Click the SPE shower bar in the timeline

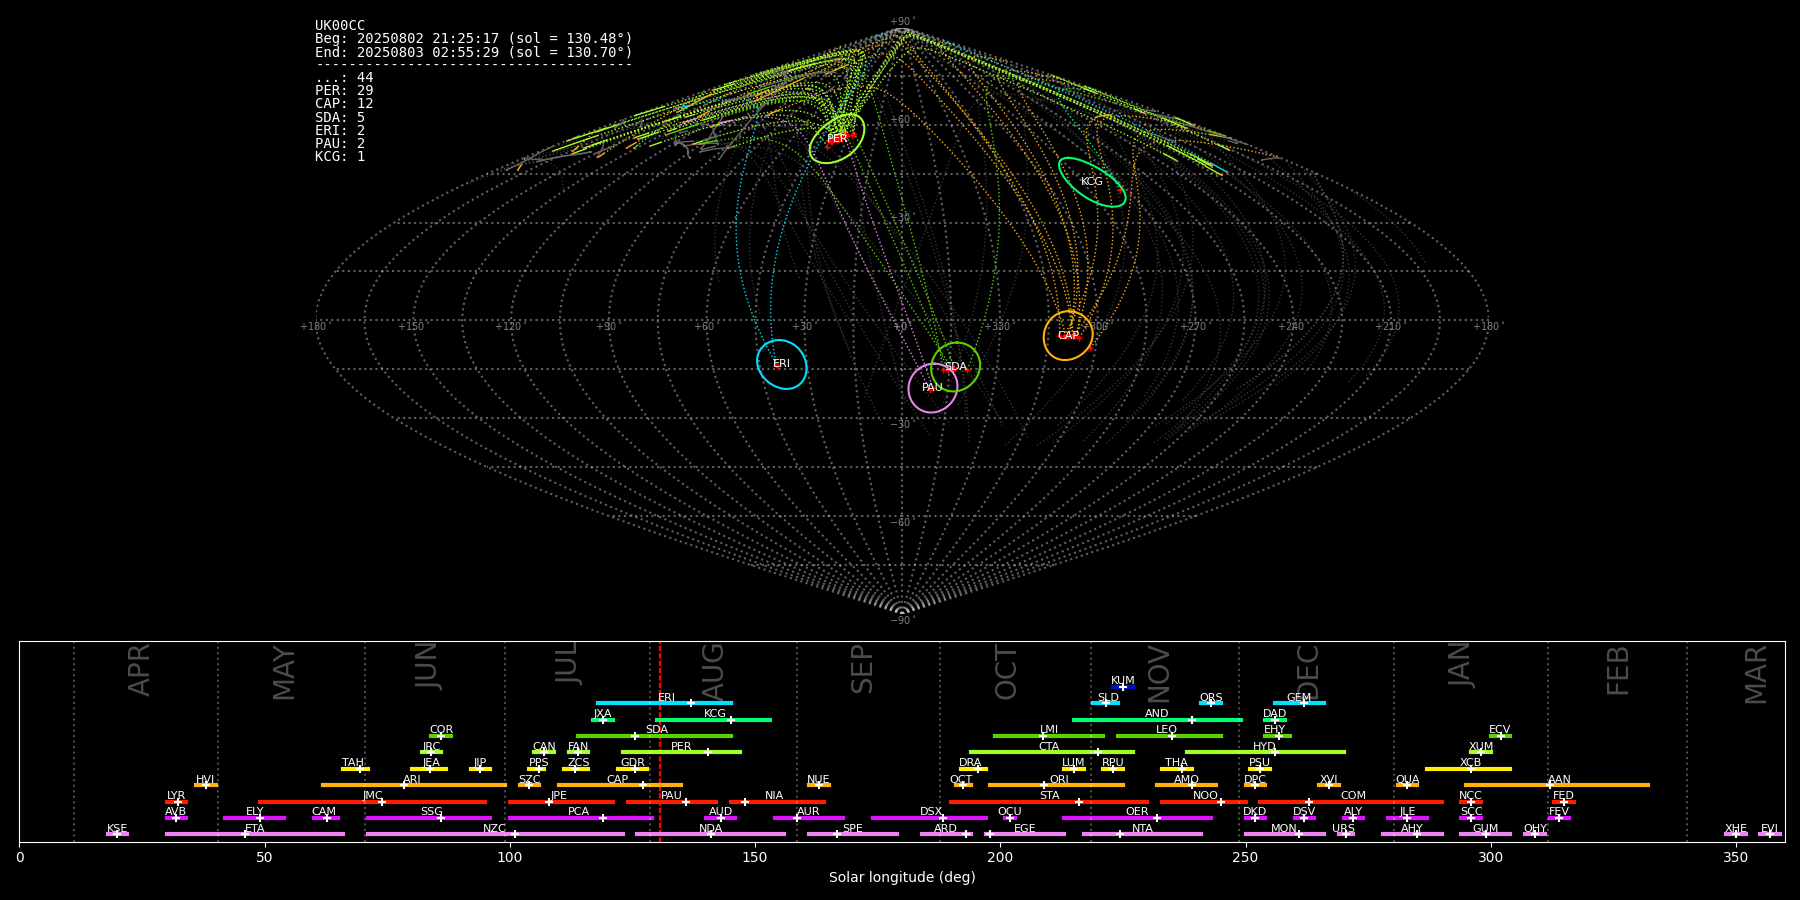click(x=853, y=834)
